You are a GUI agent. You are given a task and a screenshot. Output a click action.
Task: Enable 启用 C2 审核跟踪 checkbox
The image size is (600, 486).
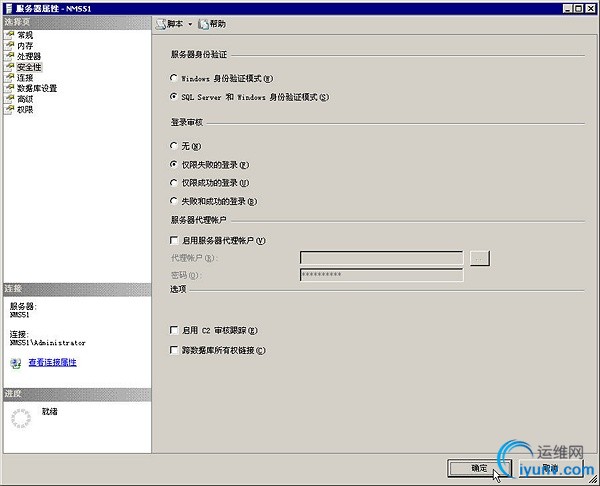coord(174,330)
